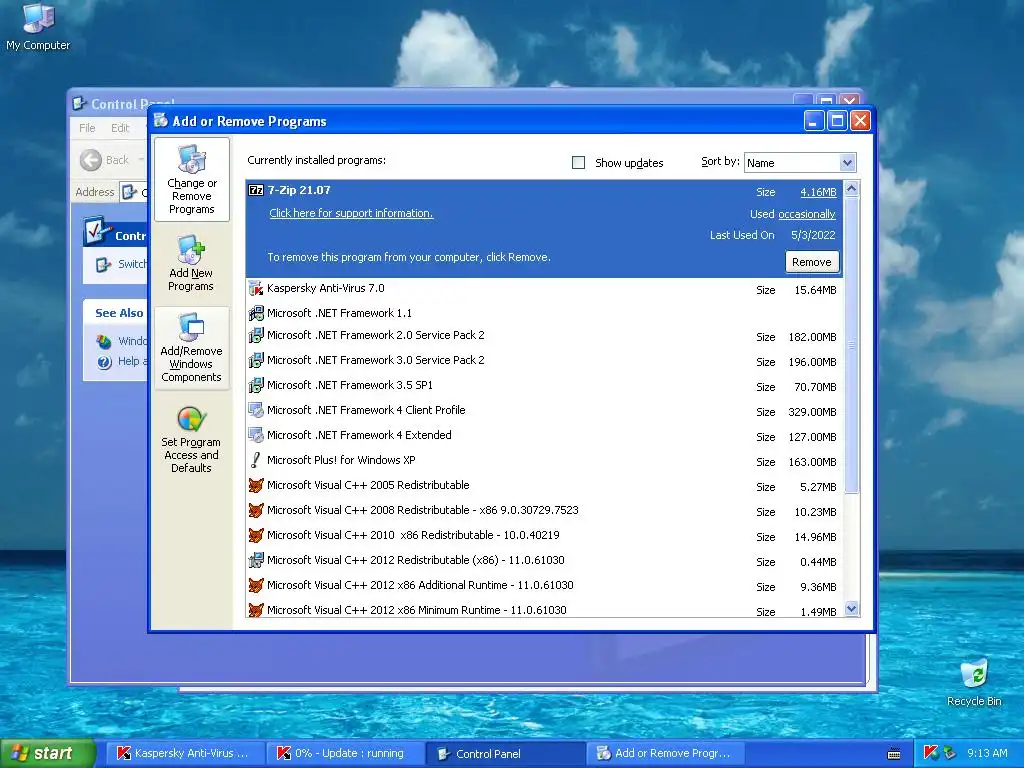Select Add New Programs sidebar icon
The width and height of the screenshot is (1024, 768).
[x=191, y=263]
